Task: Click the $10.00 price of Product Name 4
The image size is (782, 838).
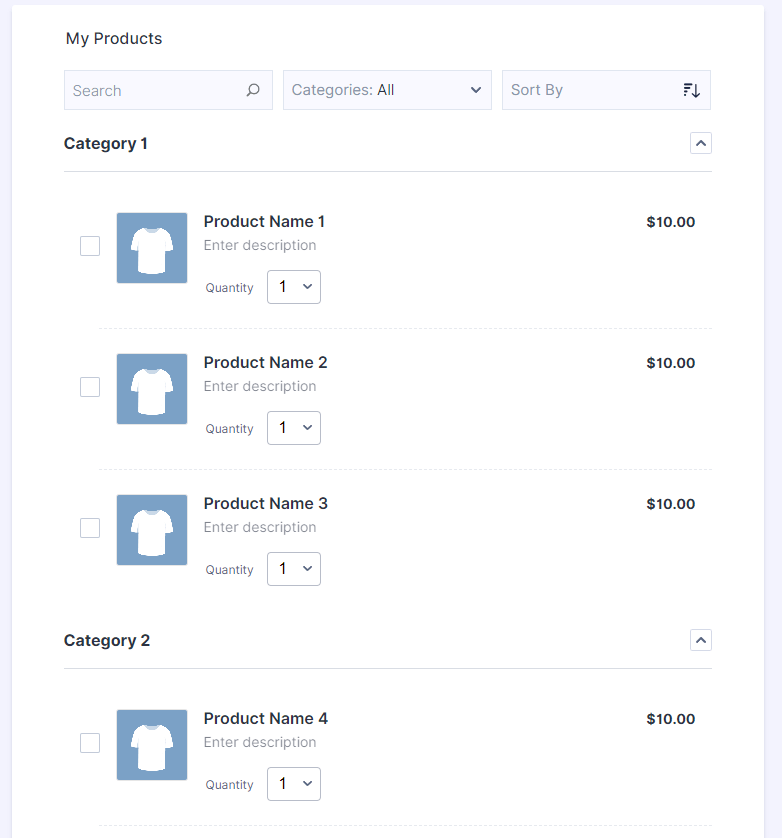Action: [x=671, y=719]
